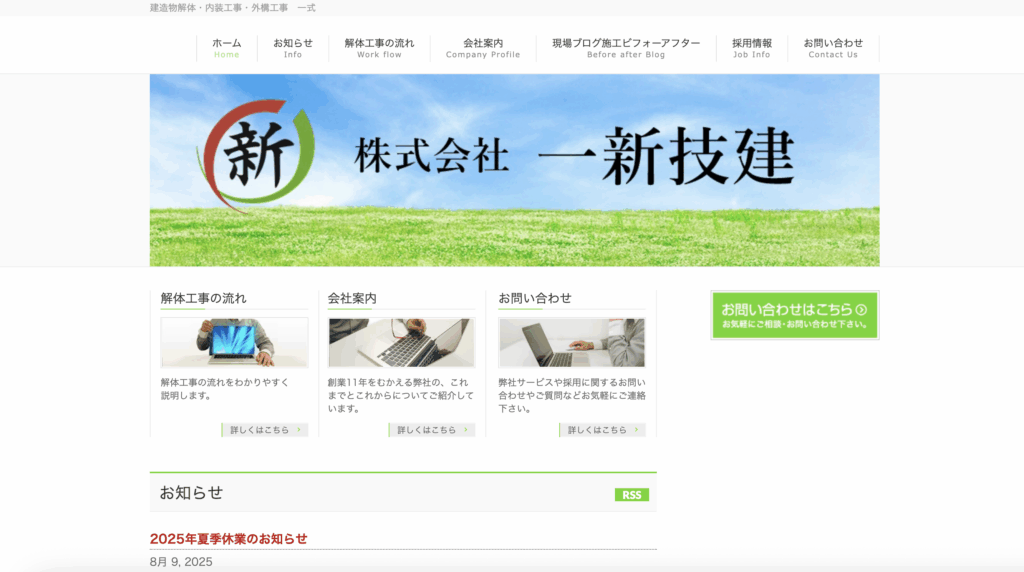Click 詳しくはこちら under お問い合わせ card
This screenshot has width=1024, height=572.
pos(603,430)
